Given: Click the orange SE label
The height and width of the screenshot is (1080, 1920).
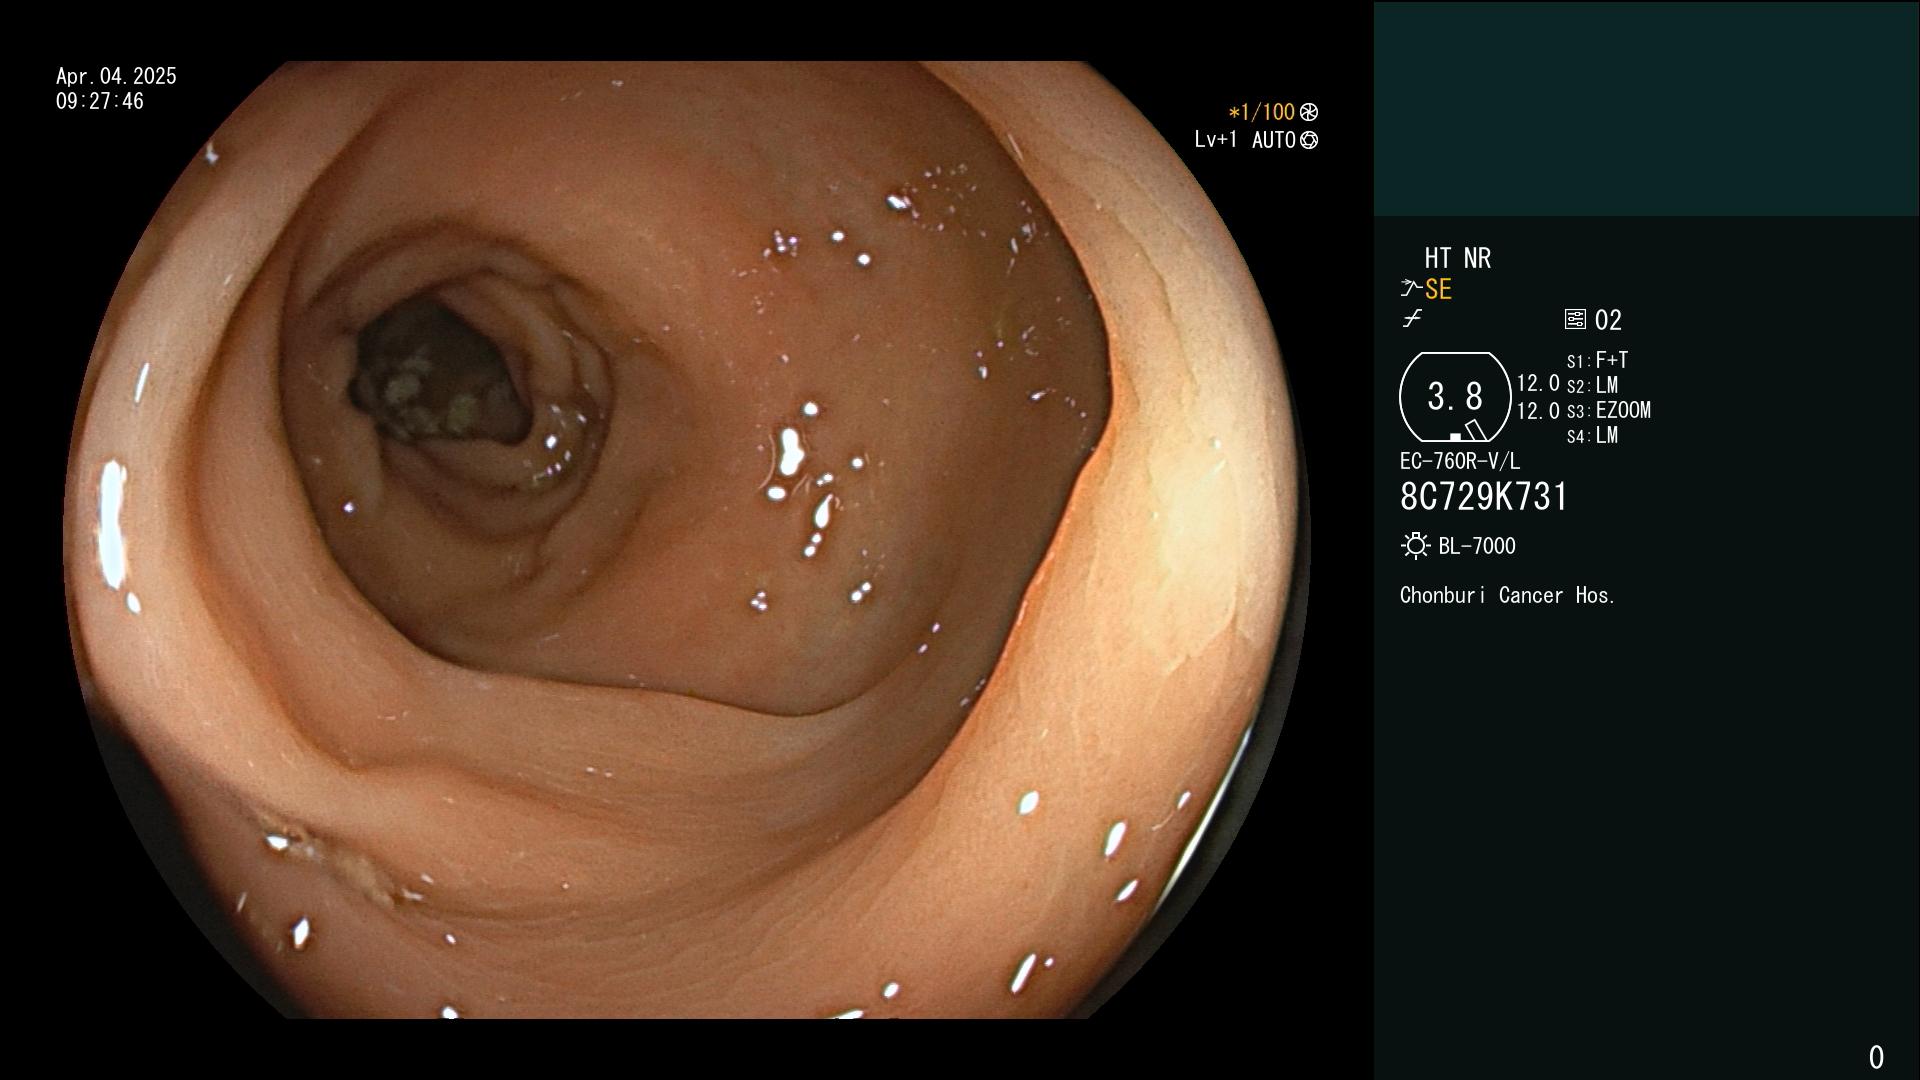Looking at the screenshot, I should click(x=1438, y=289).
